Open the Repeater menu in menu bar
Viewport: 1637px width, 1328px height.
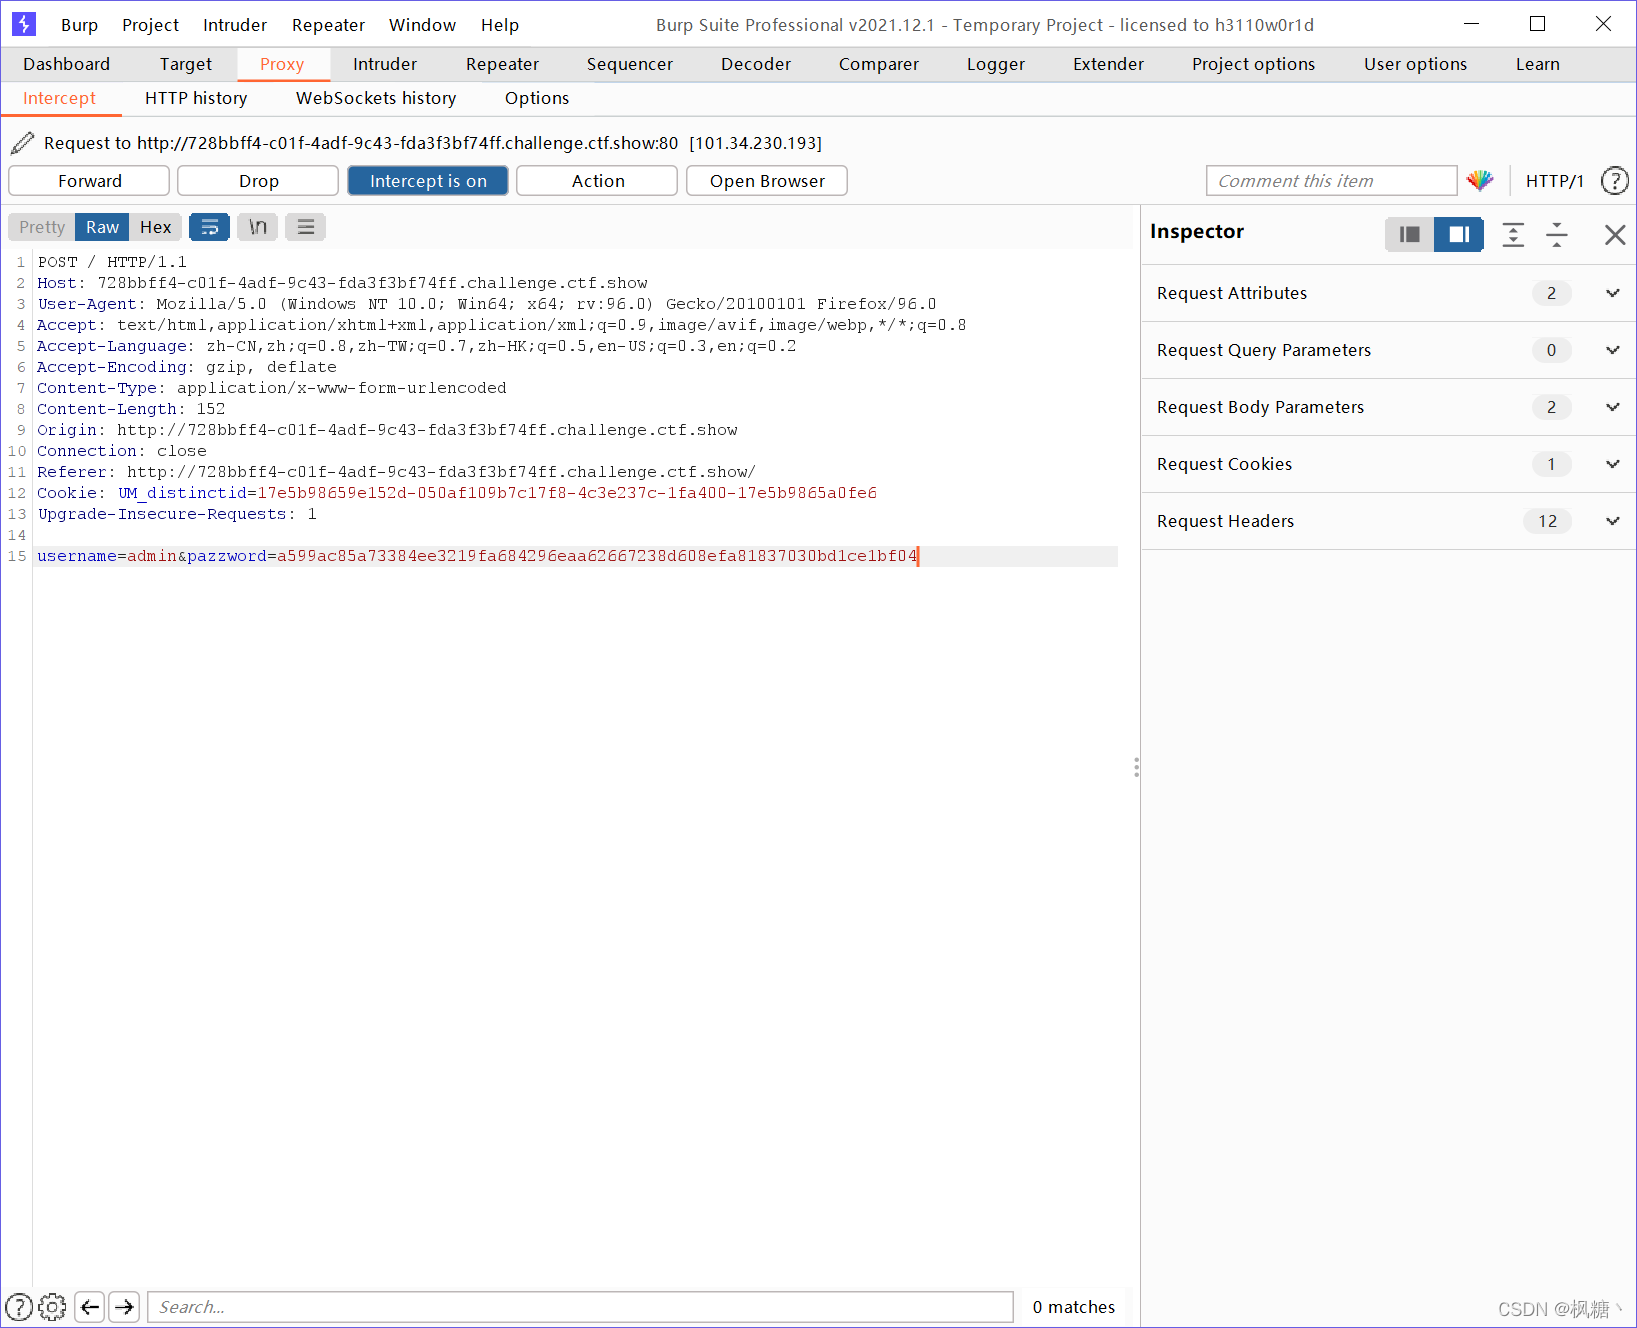[328, 25]
